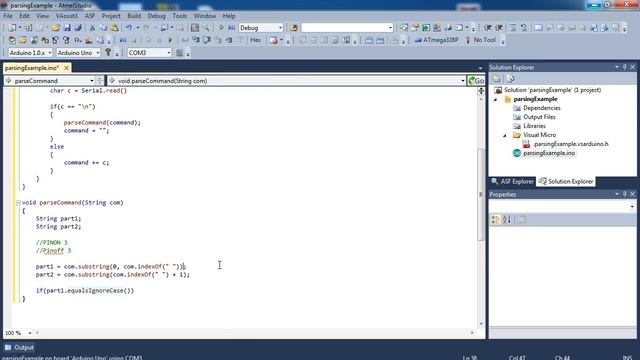640x360 pixels.
Task: Click the No Tool button
Action: point(480,40)
